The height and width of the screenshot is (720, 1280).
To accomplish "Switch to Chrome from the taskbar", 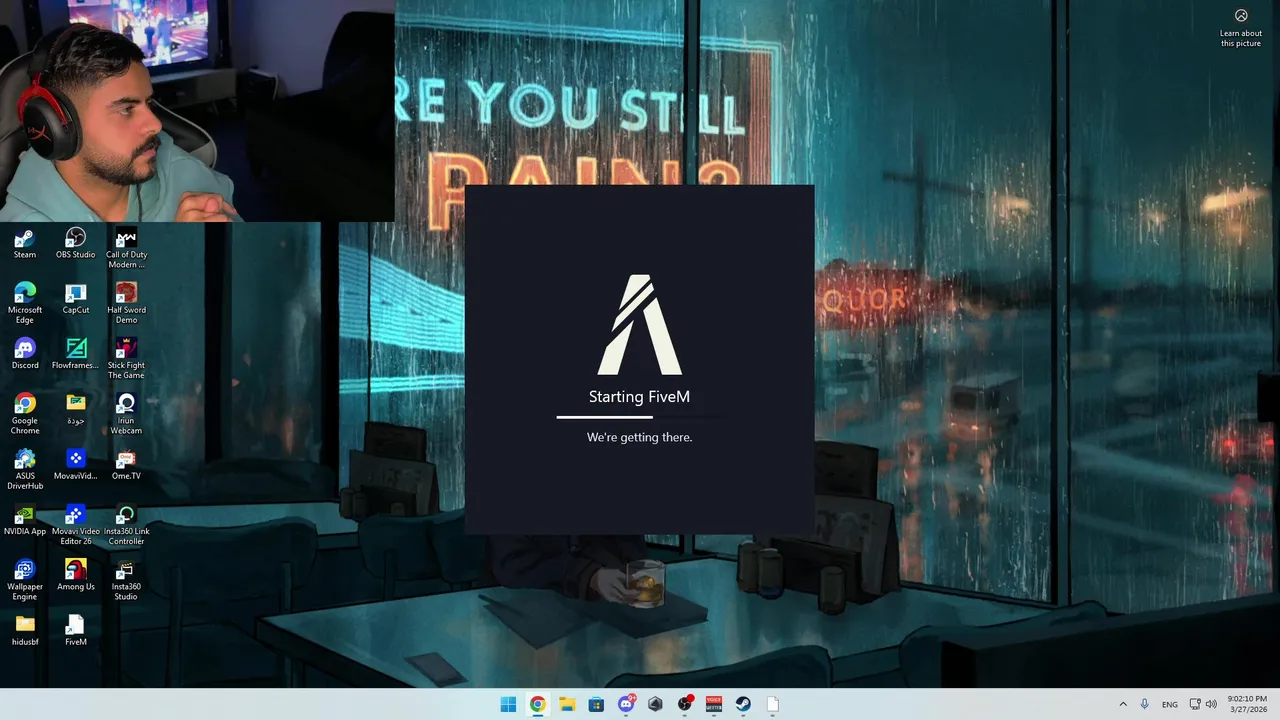I will tap(538, 704).
